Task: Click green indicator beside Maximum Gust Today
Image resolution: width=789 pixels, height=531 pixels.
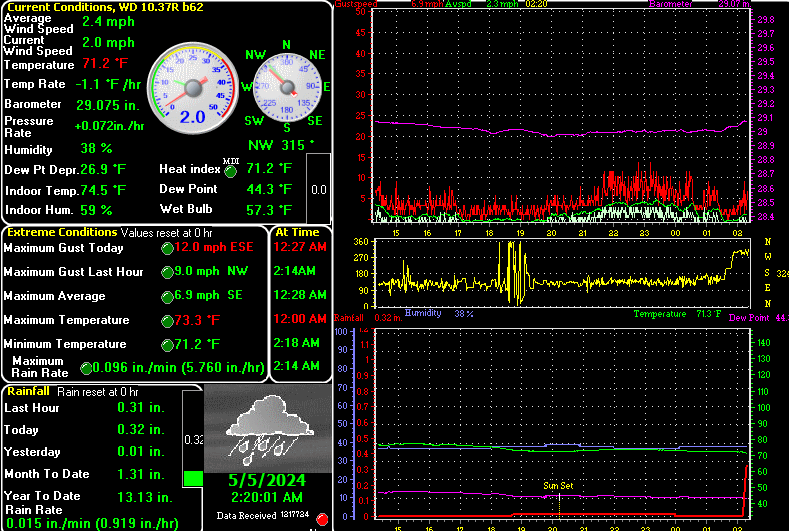Action: click(167, 248)
